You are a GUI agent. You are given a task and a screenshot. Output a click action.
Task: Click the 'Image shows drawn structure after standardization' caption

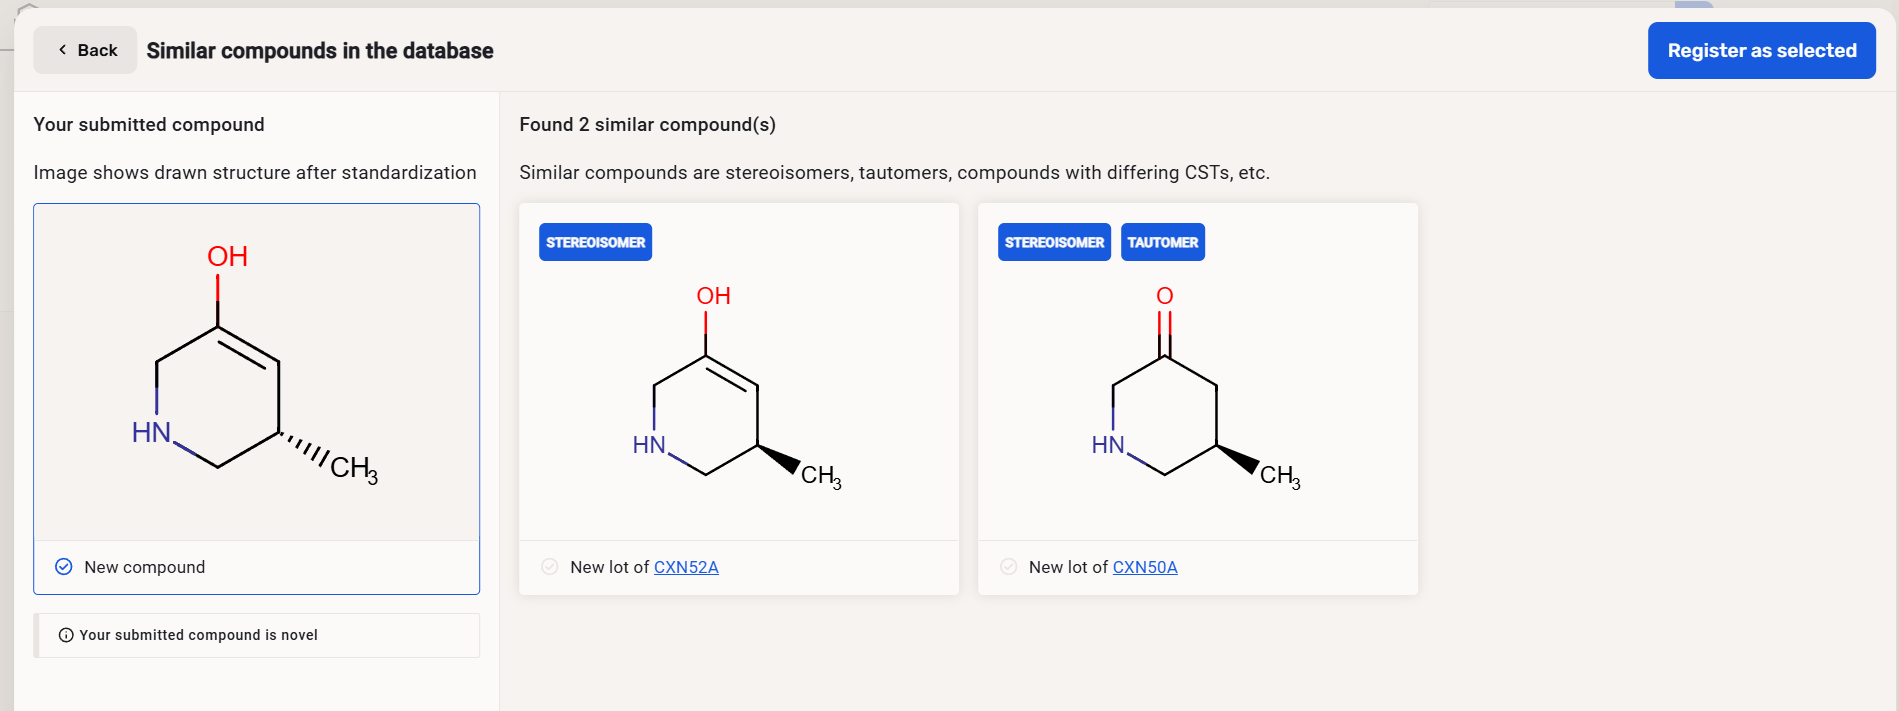pyautogui.click(x=255, y=172)
